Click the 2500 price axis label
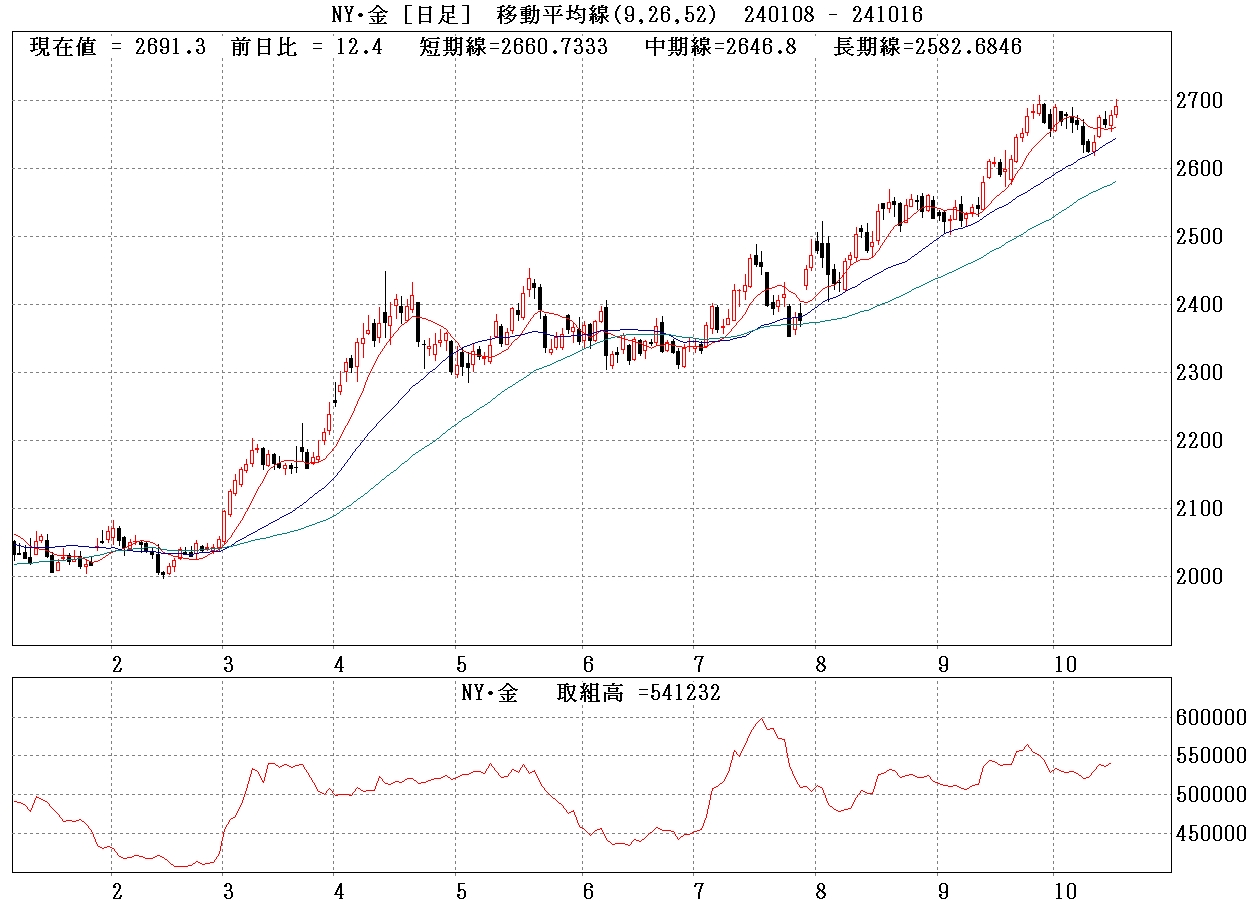The width and height of the screenshot is (1254, 902). tap(1200, 237)
